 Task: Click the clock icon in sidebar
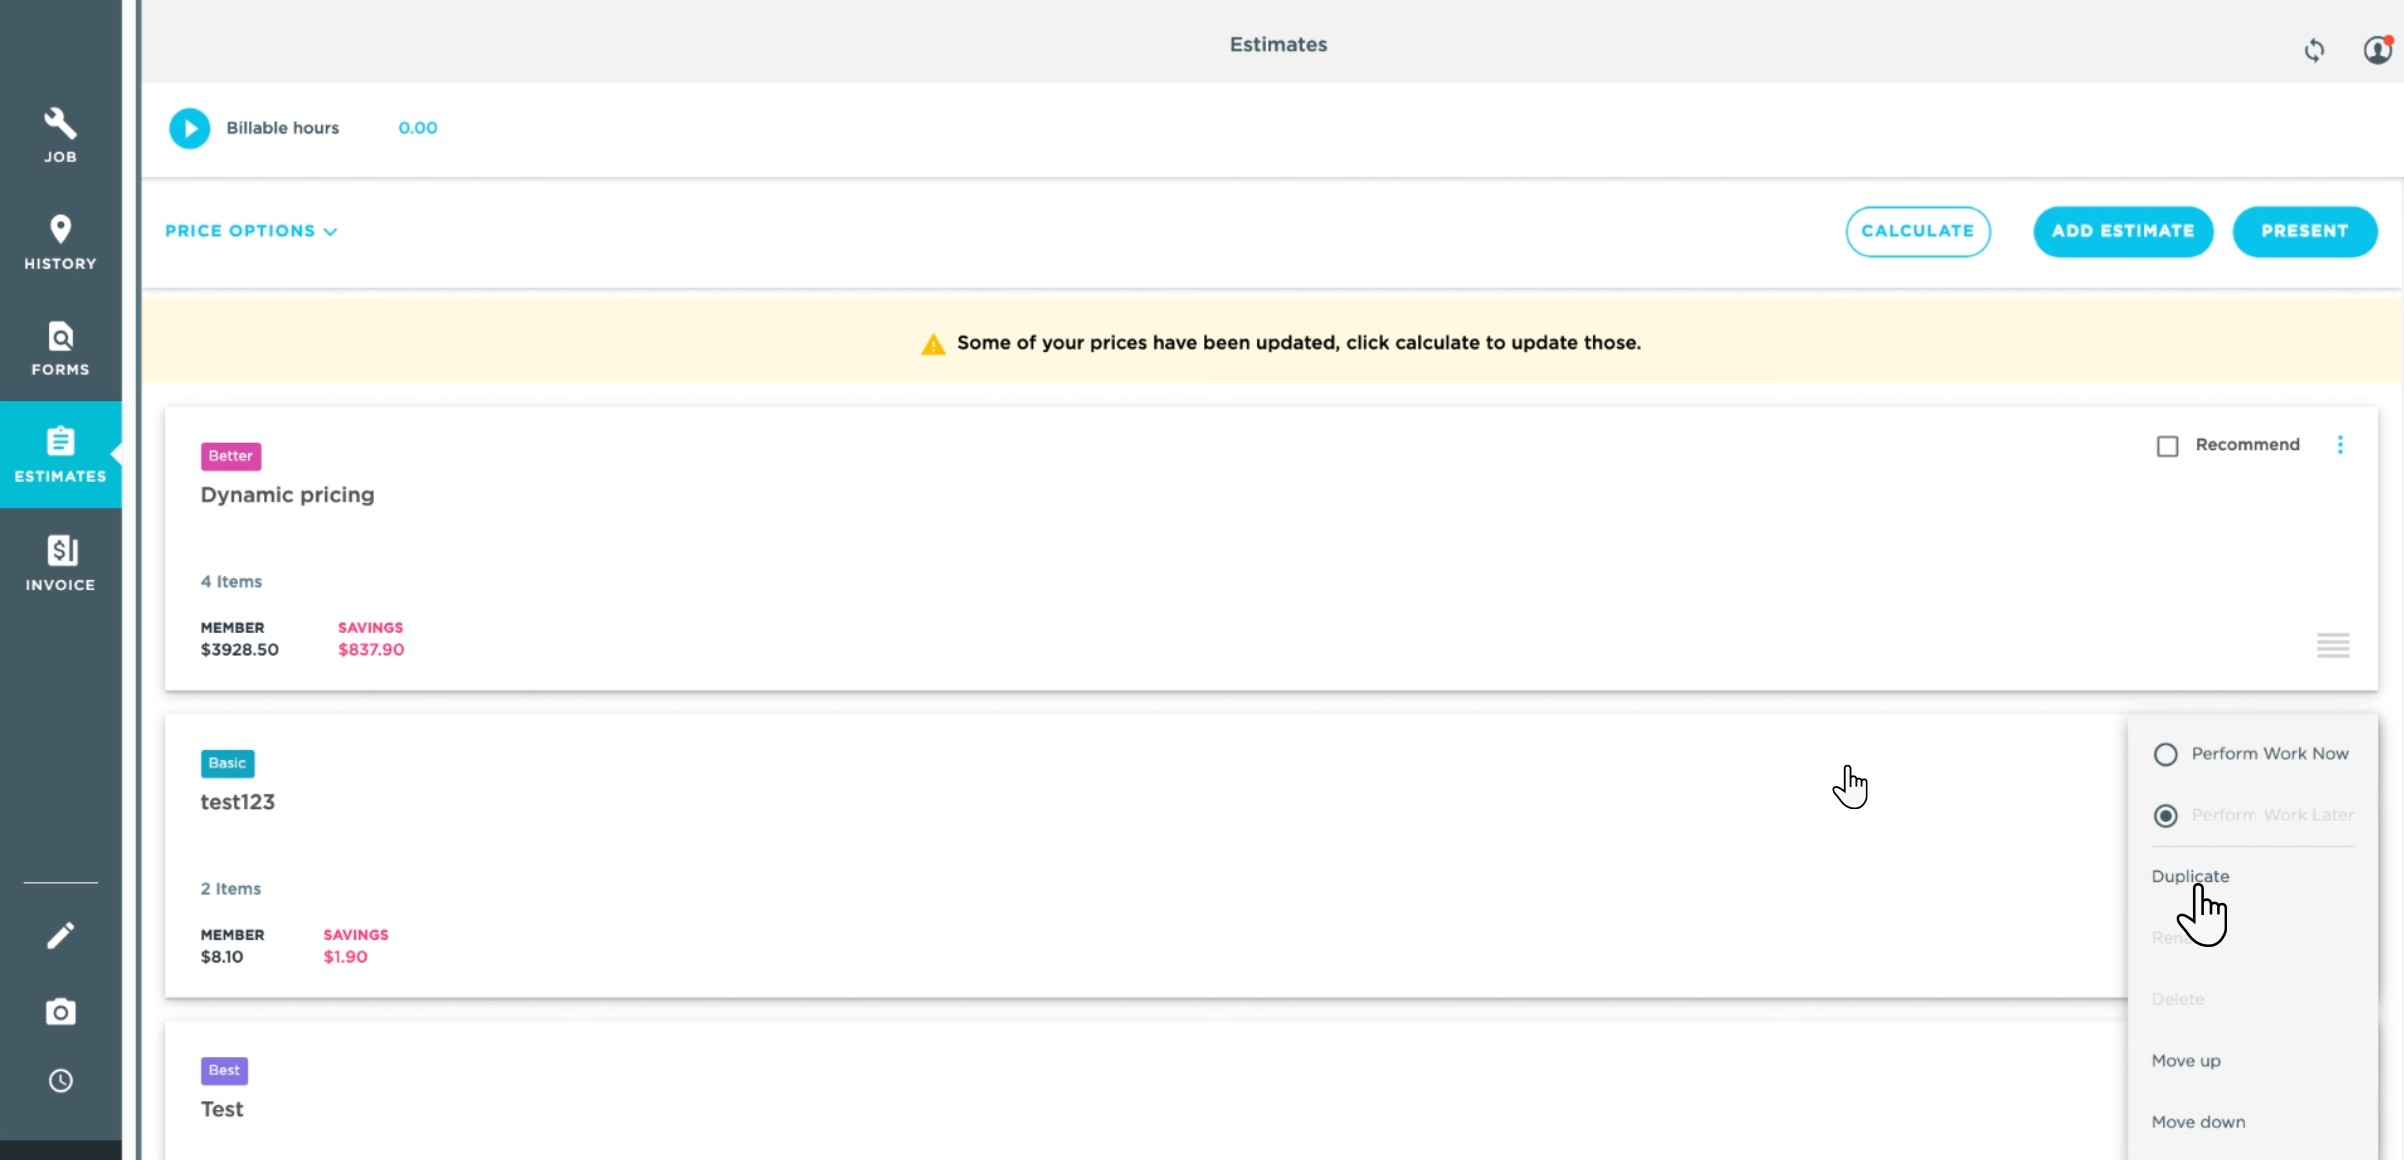[x=60, y=1081]
